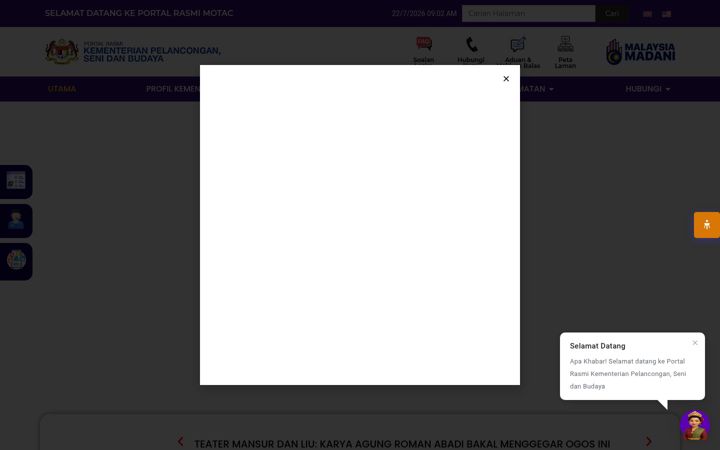The width and height of the screenshot is (720, 450).
Task: Click the Kementerian Pelancongan, Seni dan Budaya title
Action: pyautogui.click(x=152, y=54)
